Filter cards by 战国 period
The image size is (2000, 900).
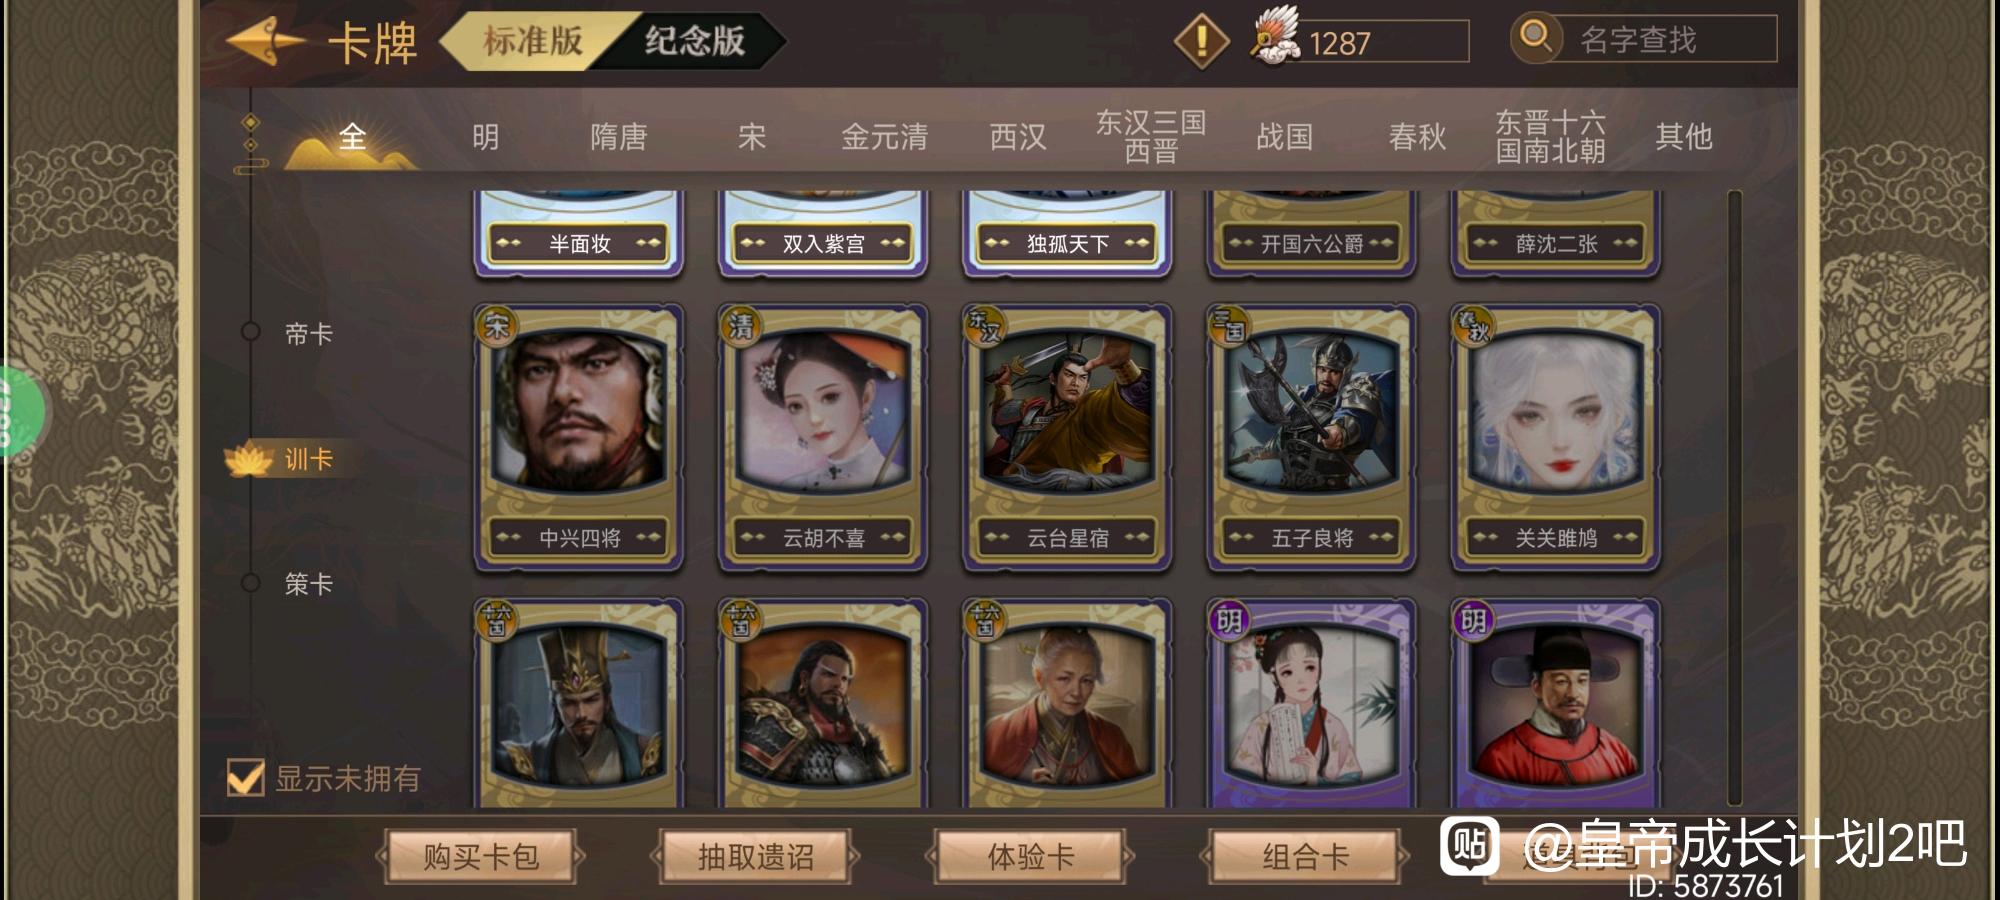pos(1284,136)
